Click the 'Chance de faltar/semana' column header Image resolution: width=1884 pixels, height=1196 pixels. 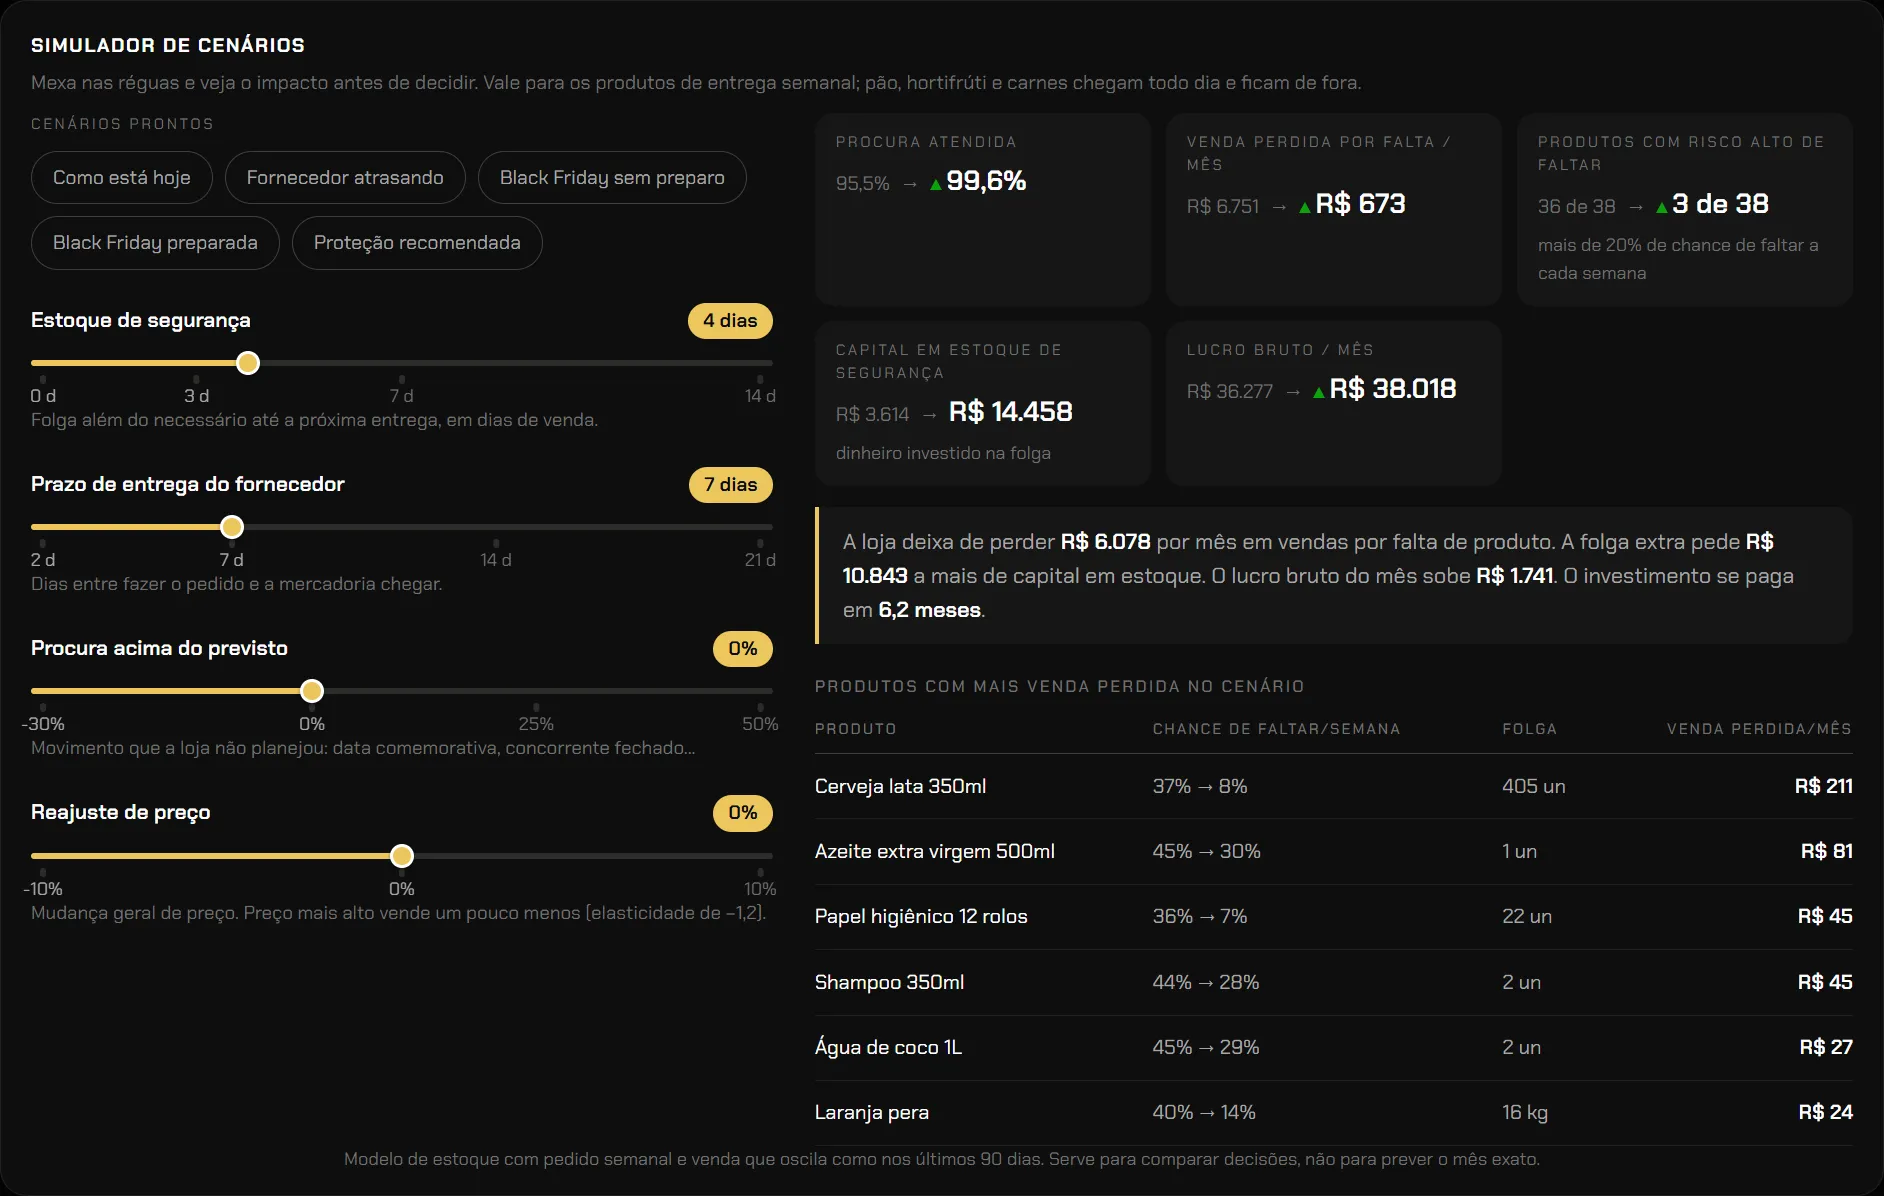click(1276, 729)
